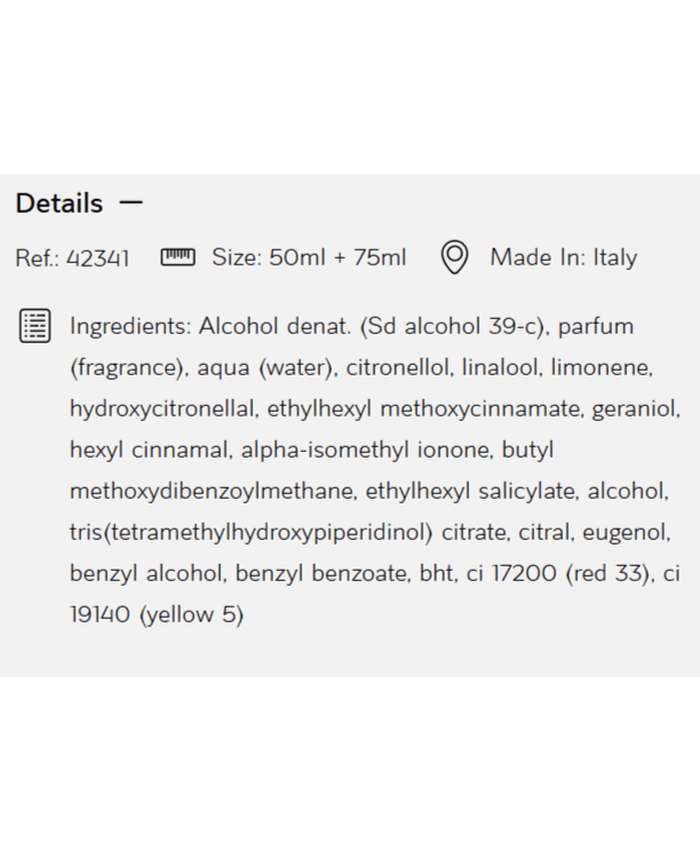The height and width of the screenshot is (850, 700).
Task: Click the 19140 (yellow 5) text
Action: pos(156,614)
